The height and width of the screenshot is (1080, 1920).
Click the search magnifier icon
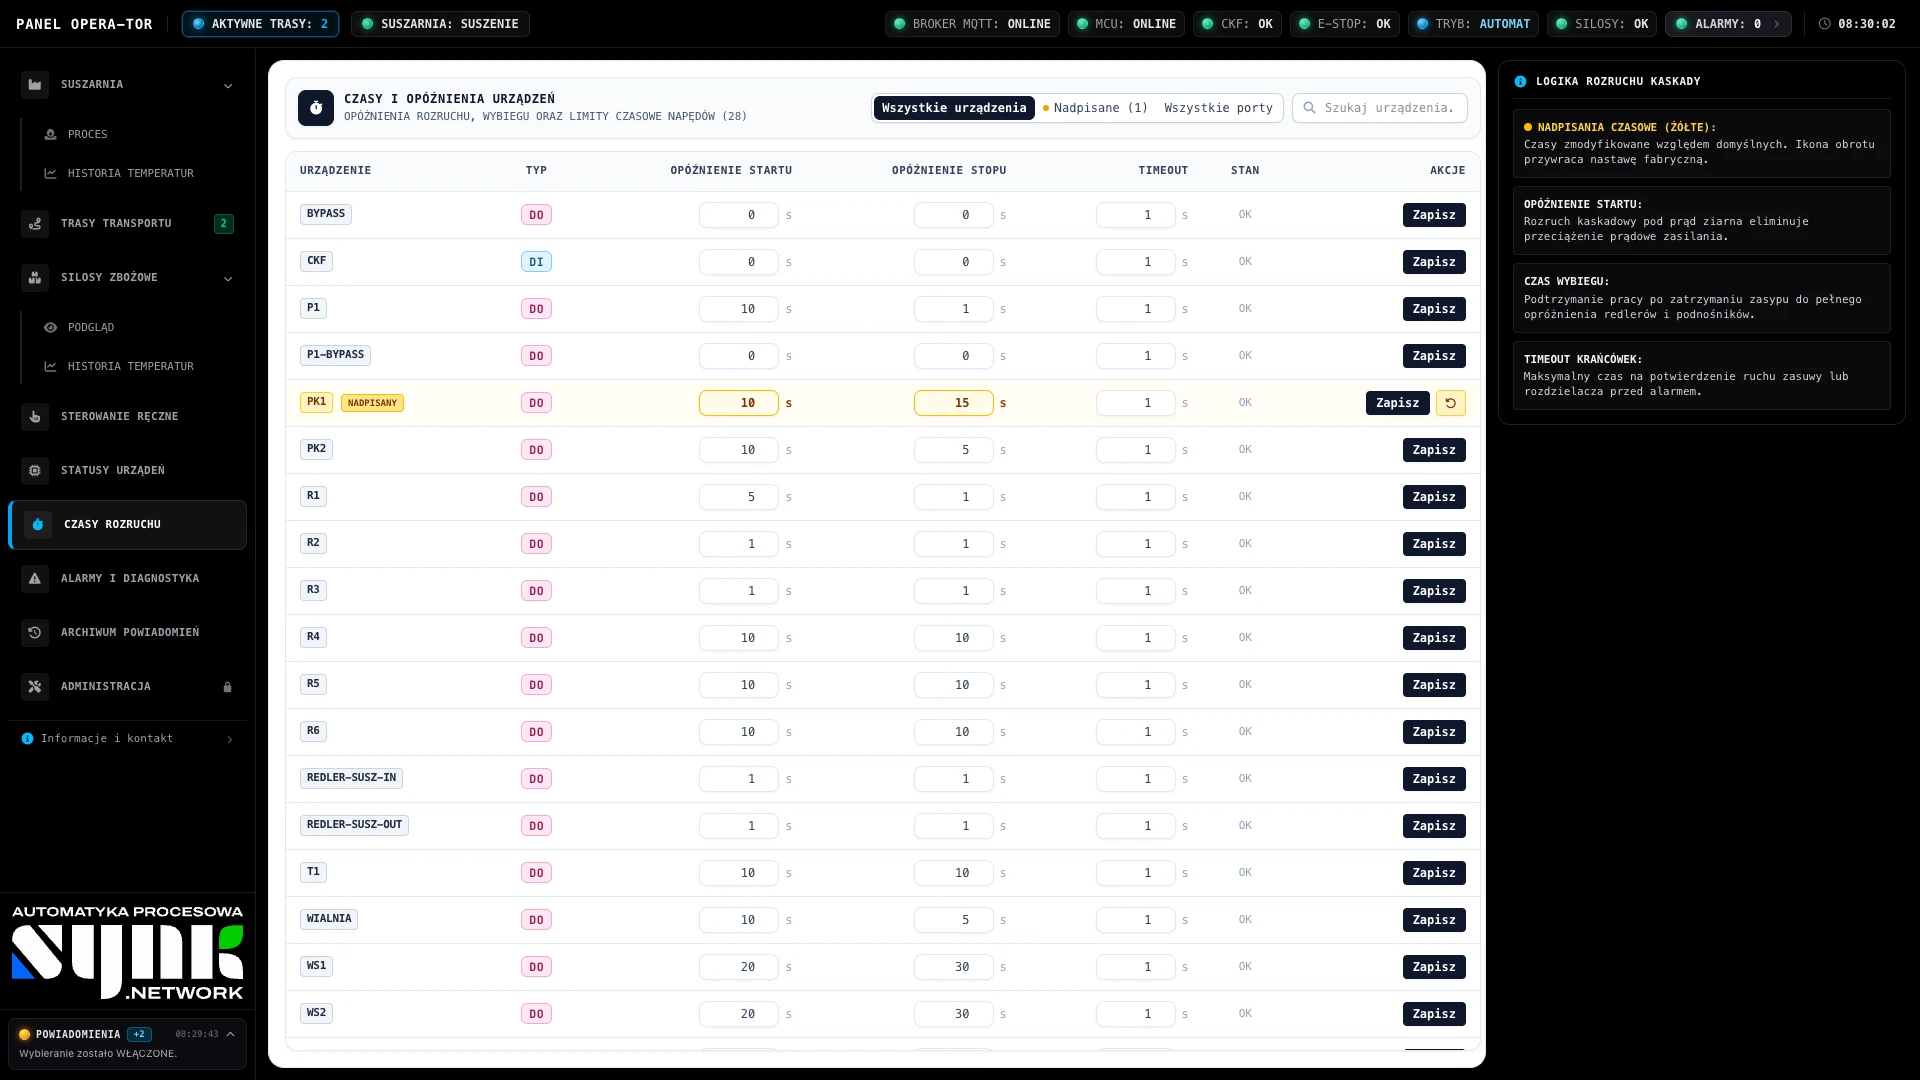[x=1309, y=108]
